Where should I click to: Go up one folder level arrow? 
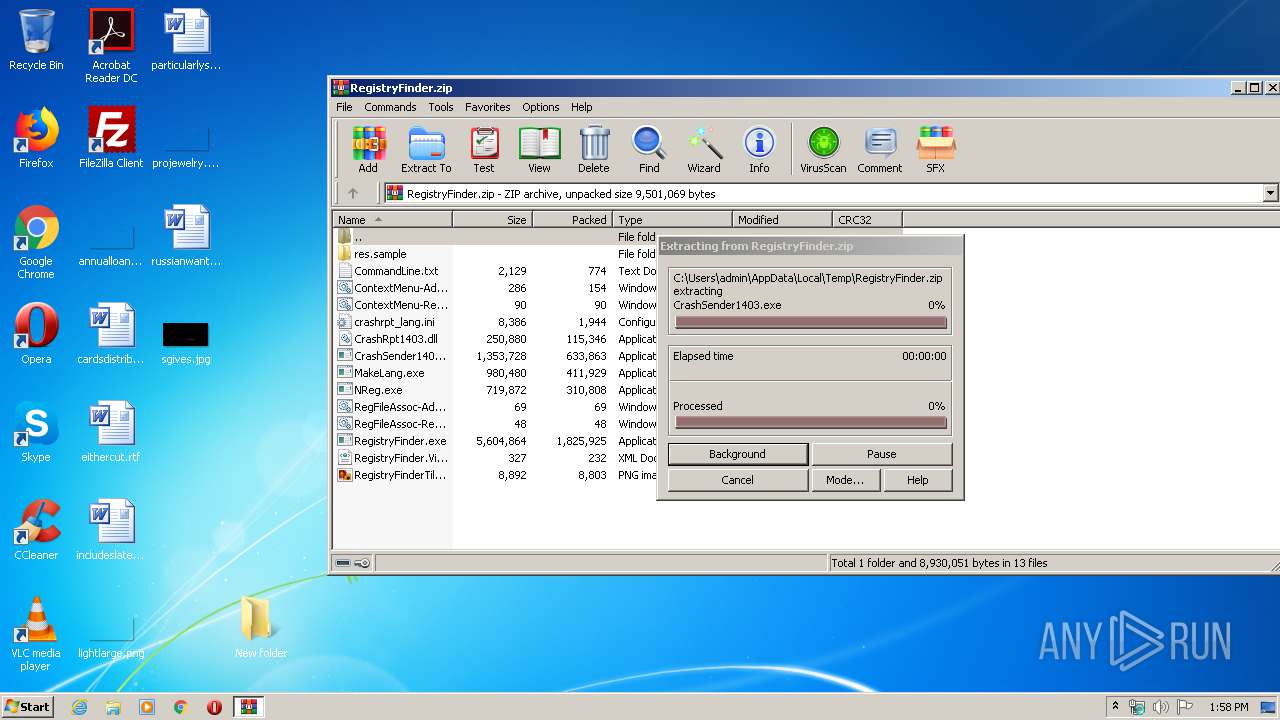(353, 194)
